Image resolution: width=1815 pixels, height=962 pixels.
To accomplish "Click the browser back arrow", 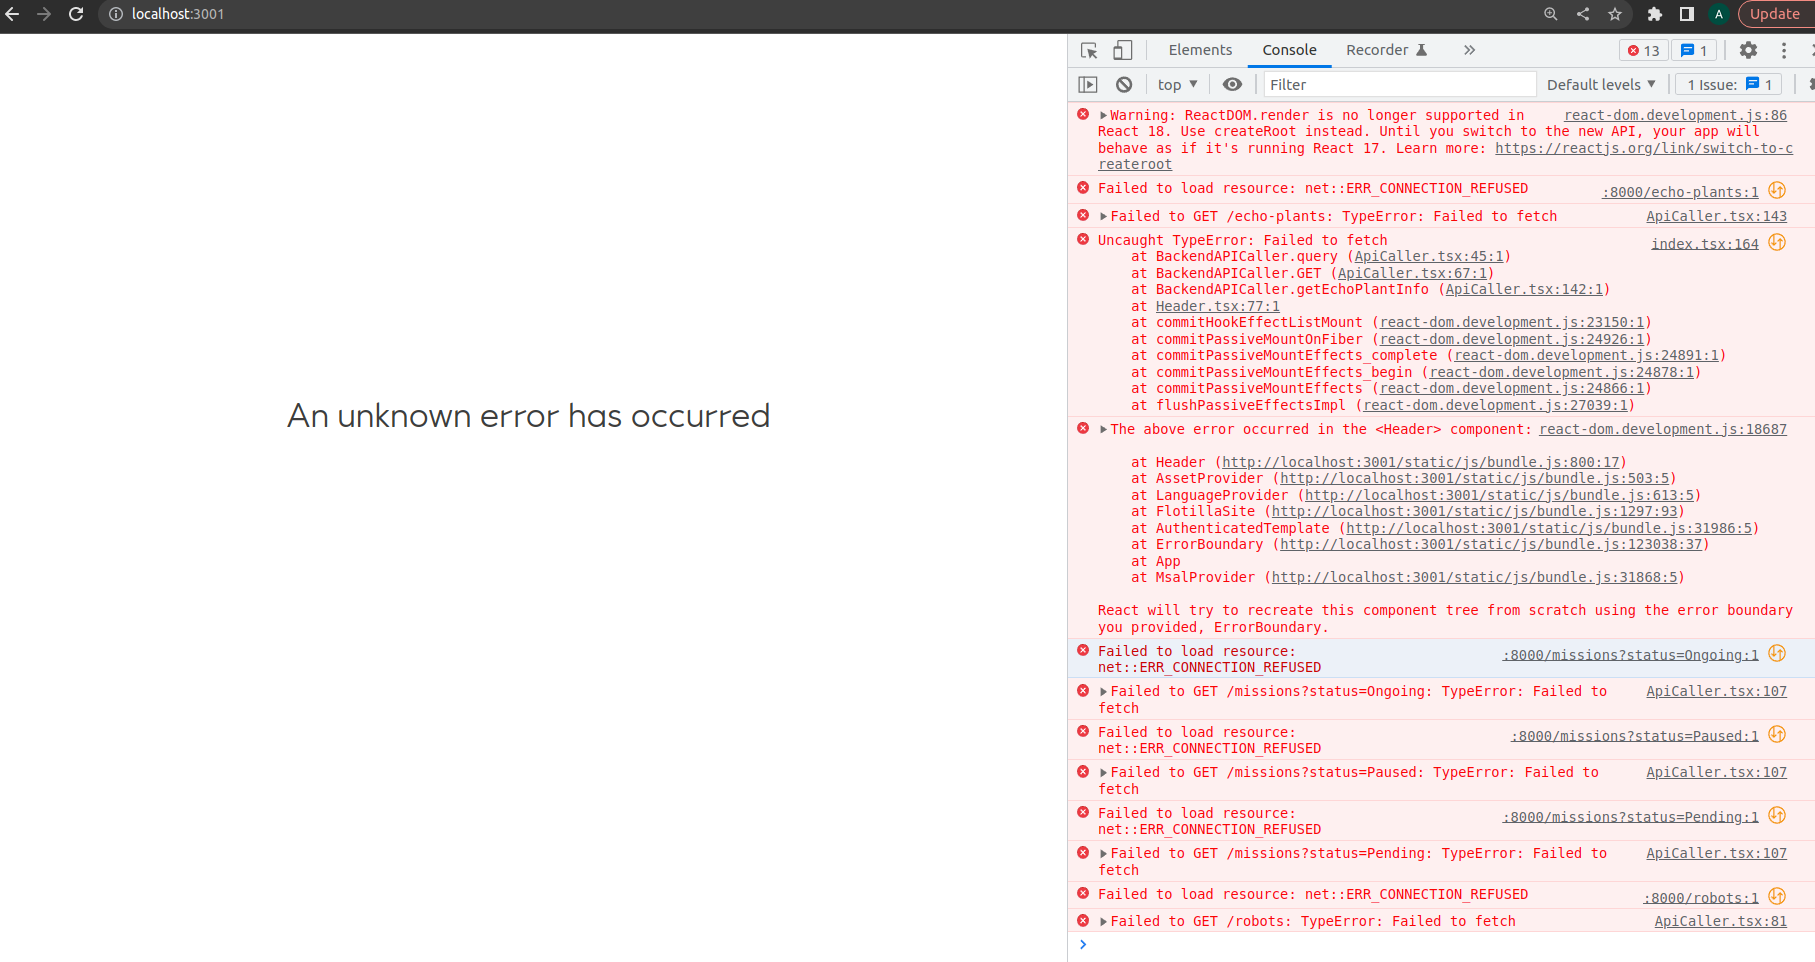I will (x=13, y=14).
